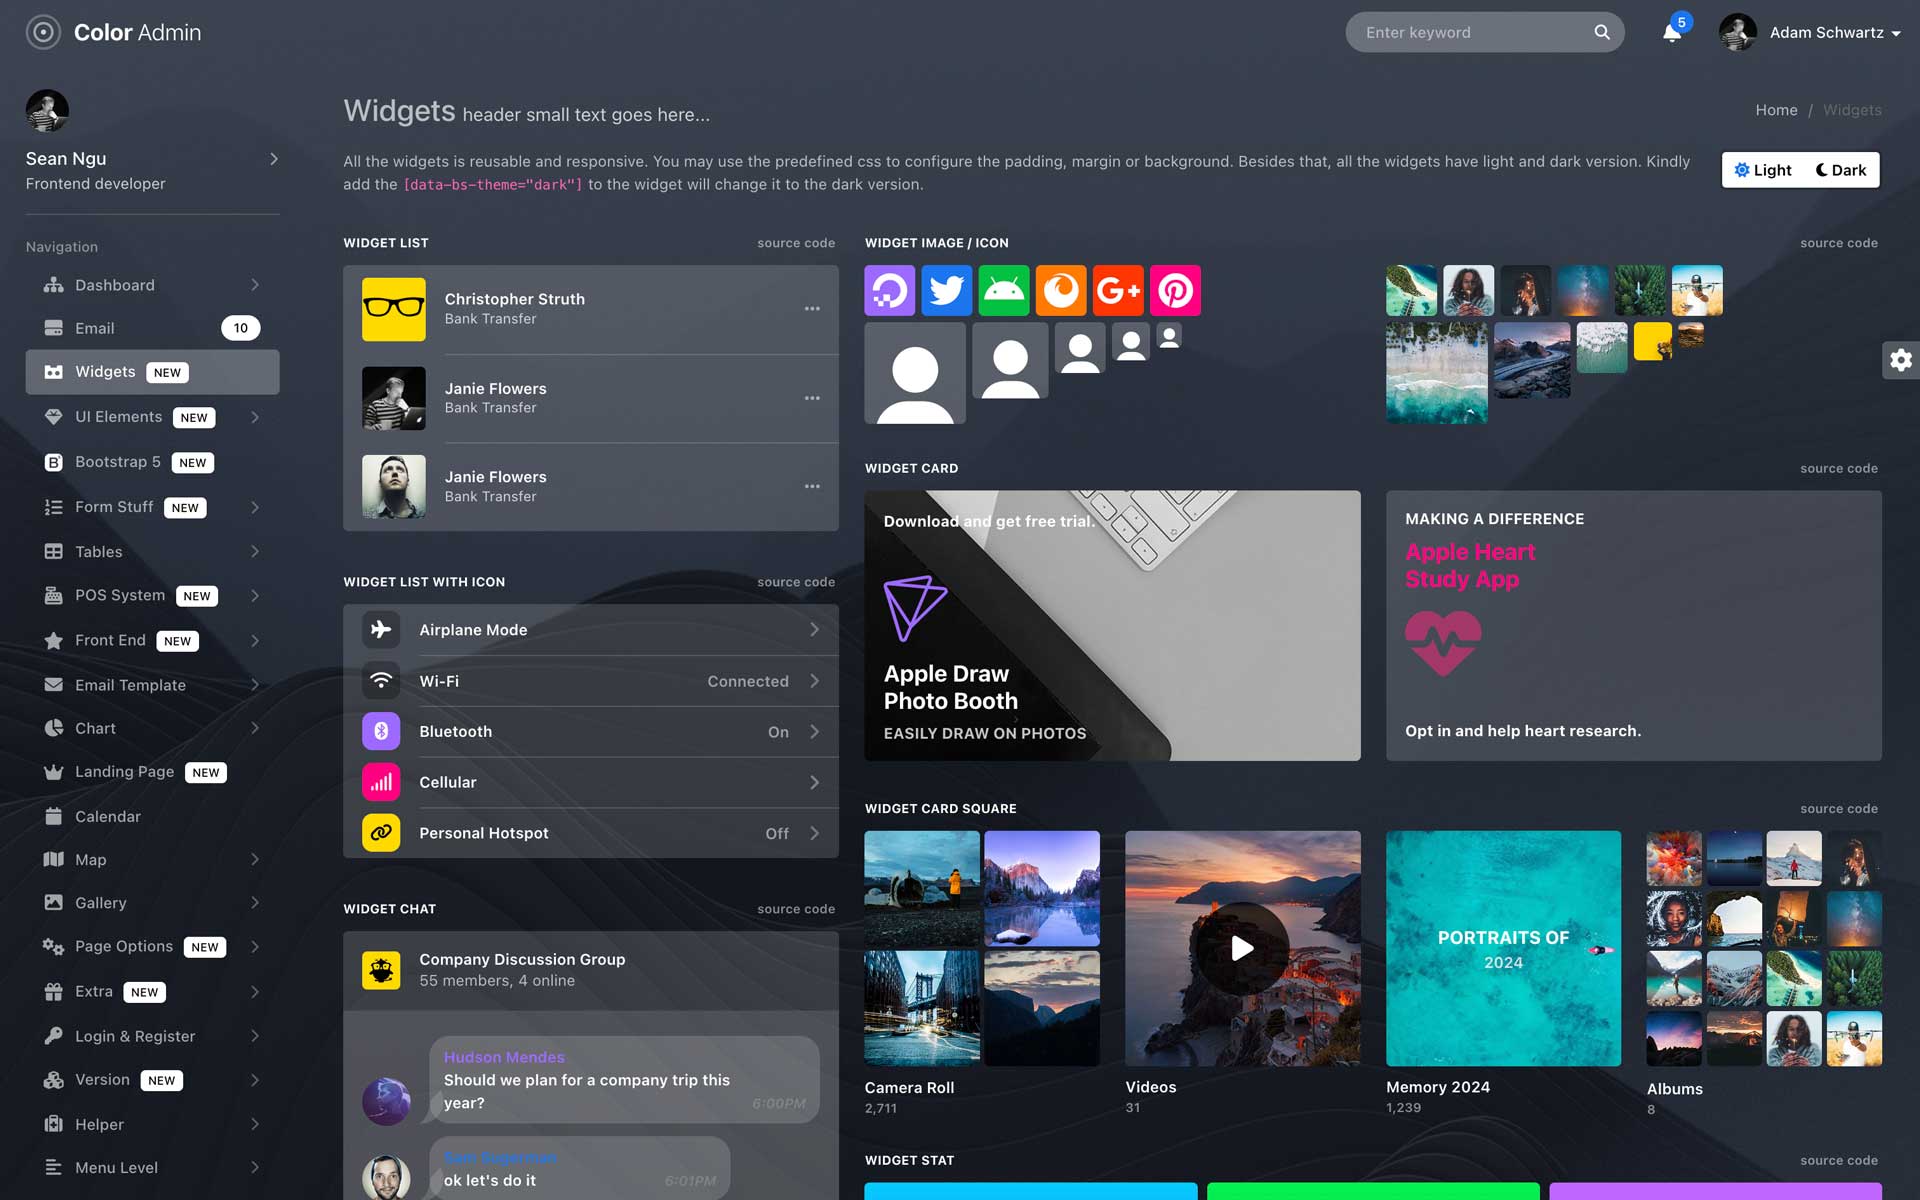
Task: Open options for Christopher Struth
Action: (812, 309)
